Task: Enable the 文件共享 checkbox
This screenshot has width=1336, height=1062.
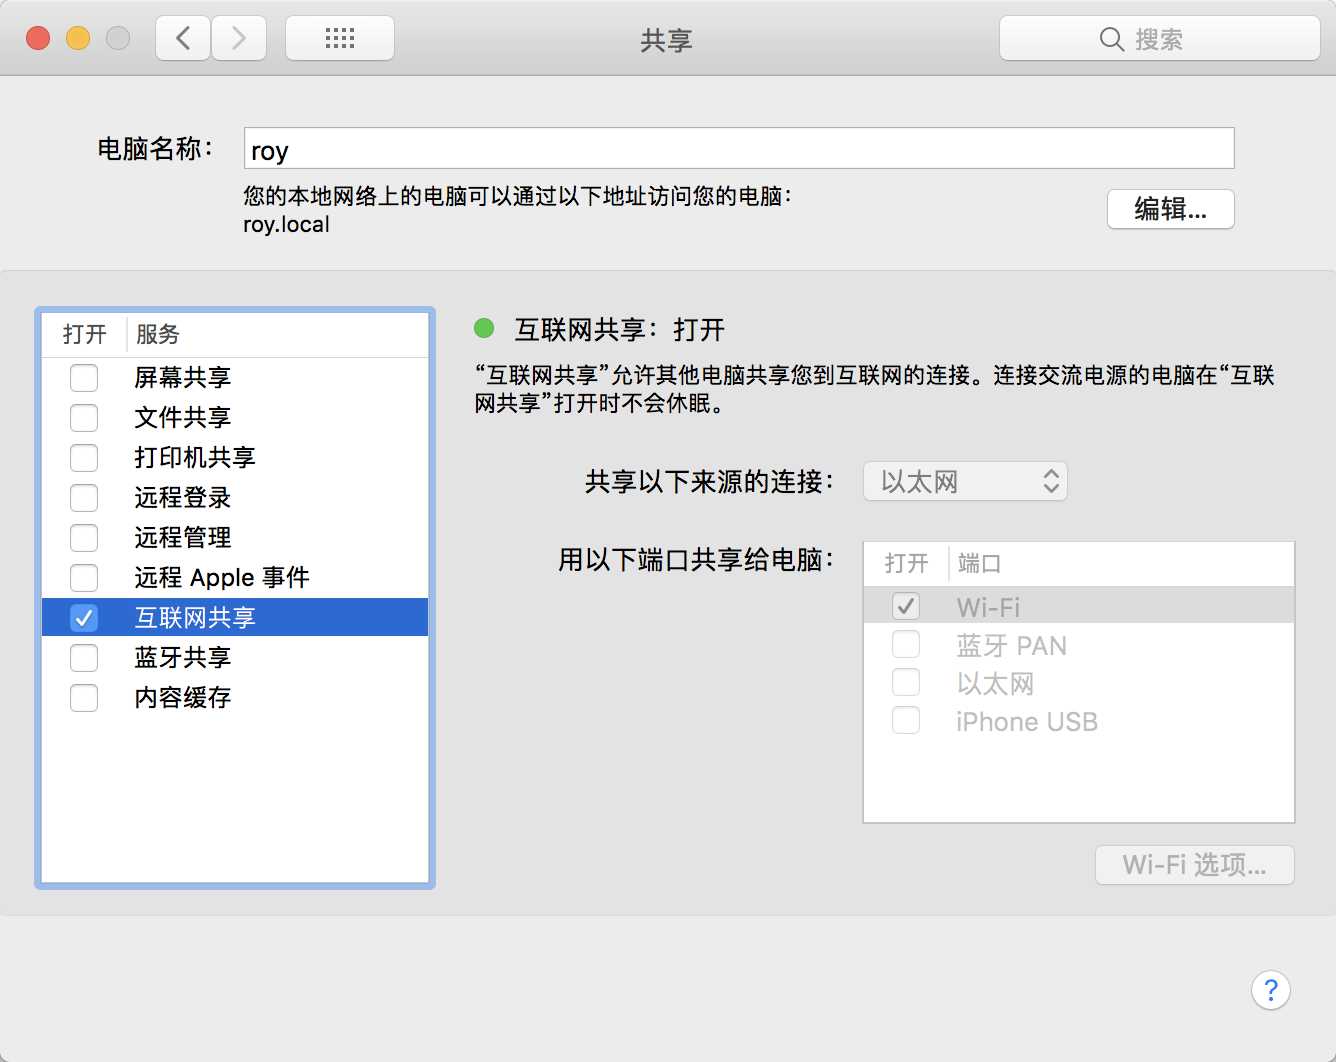Action: 84,418
